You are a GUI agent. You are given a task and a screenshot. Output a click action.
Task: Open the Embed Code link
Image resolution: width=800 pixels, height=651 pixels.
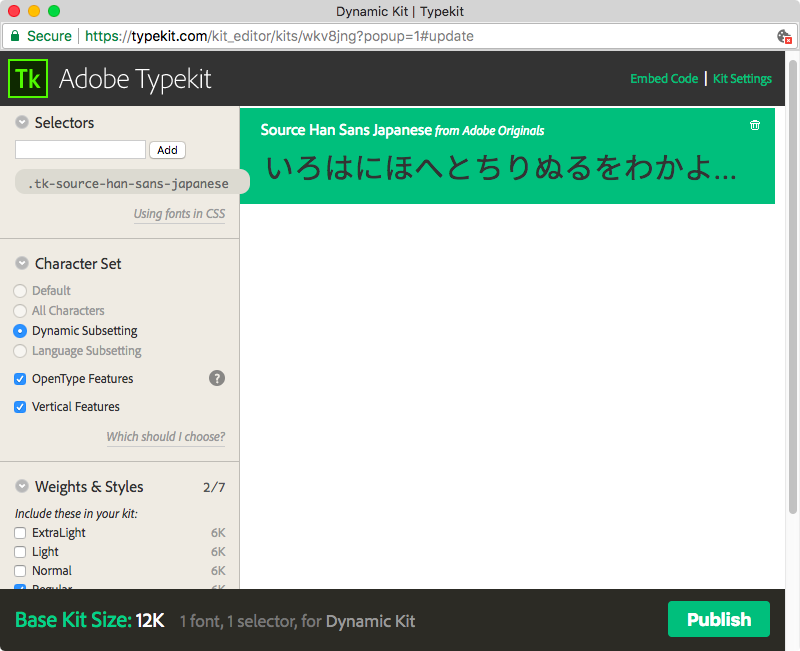[x=664, y=79]
